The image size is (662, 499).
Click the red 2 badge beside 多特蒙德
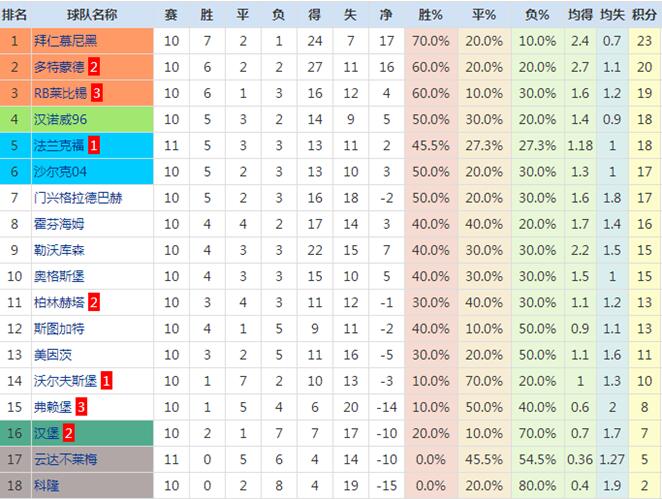(x=94, y=67)
